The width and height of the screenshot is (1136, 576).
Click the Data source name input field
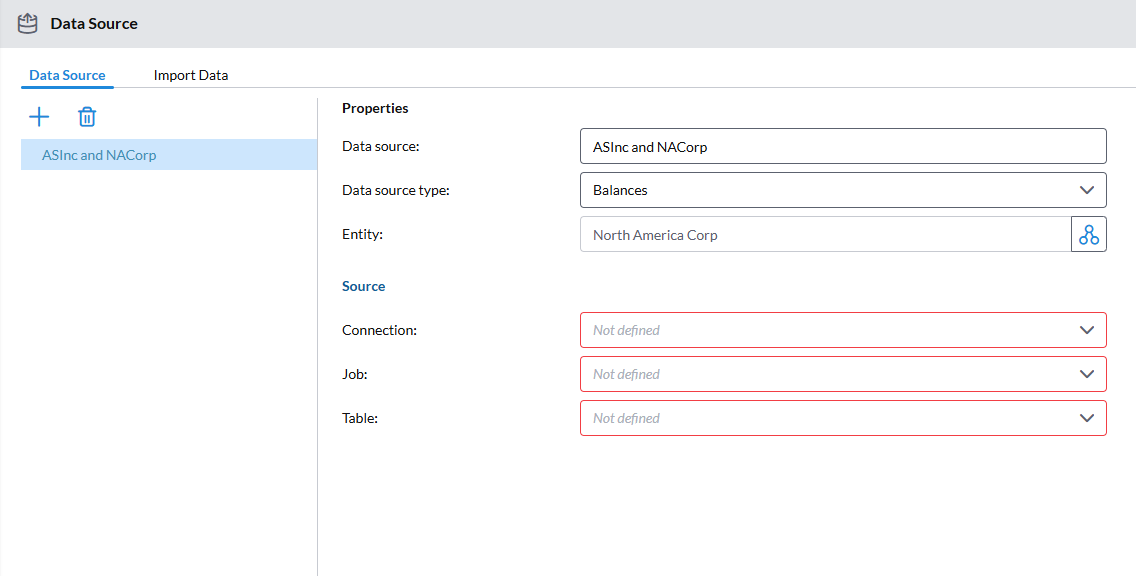click(x=842, y=146)
